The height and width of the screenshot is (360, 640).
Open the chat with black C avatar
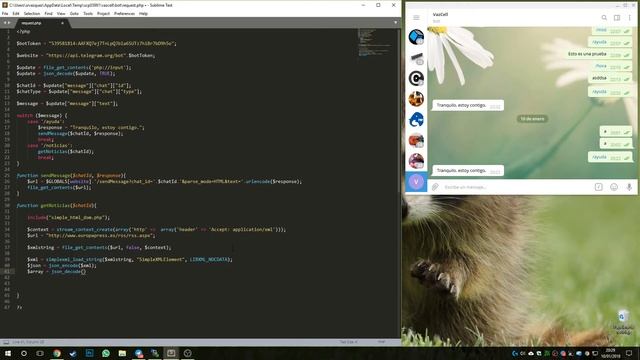[416, 78]
